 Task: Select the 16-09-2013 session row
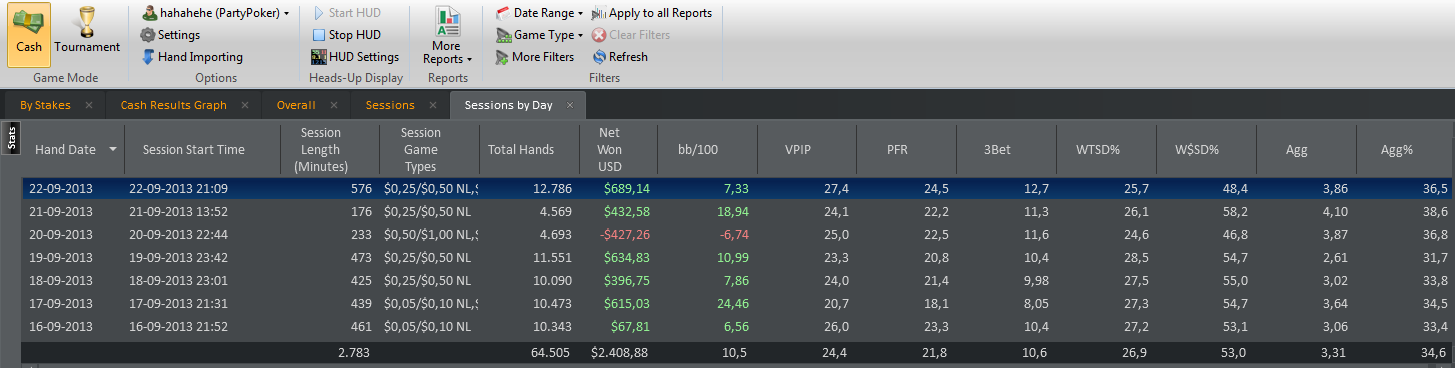coord(738,326)
